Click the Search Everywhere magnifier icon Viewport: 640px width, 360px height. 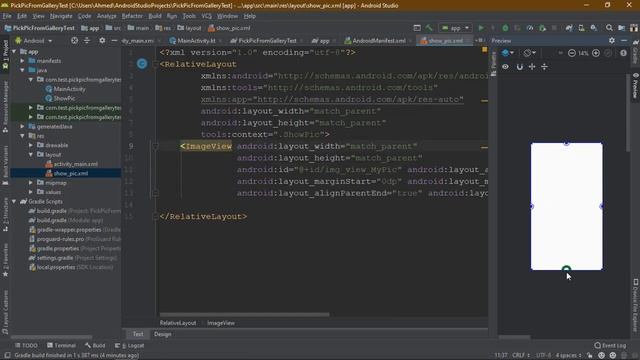pyautogui.click(x=609, y=28)
